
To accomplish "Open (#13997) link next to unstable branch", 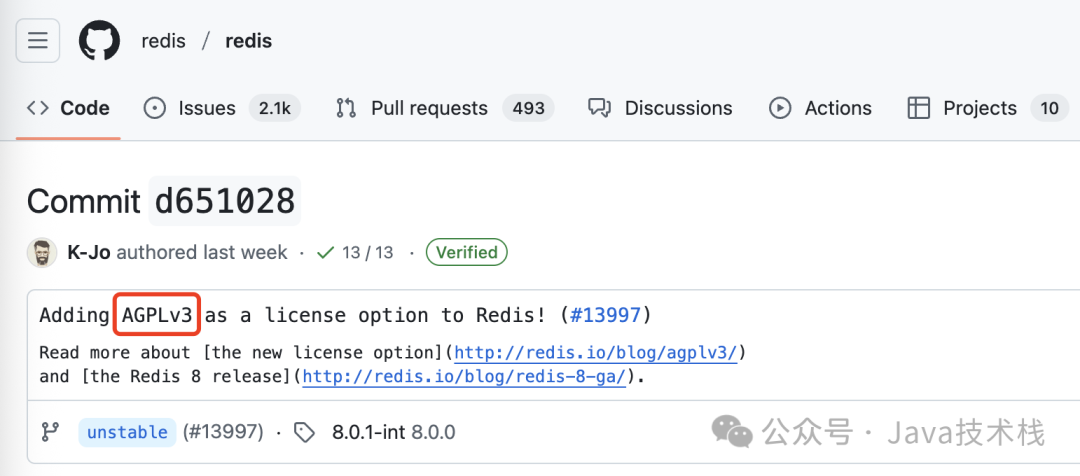I will (x=223, y=433).
